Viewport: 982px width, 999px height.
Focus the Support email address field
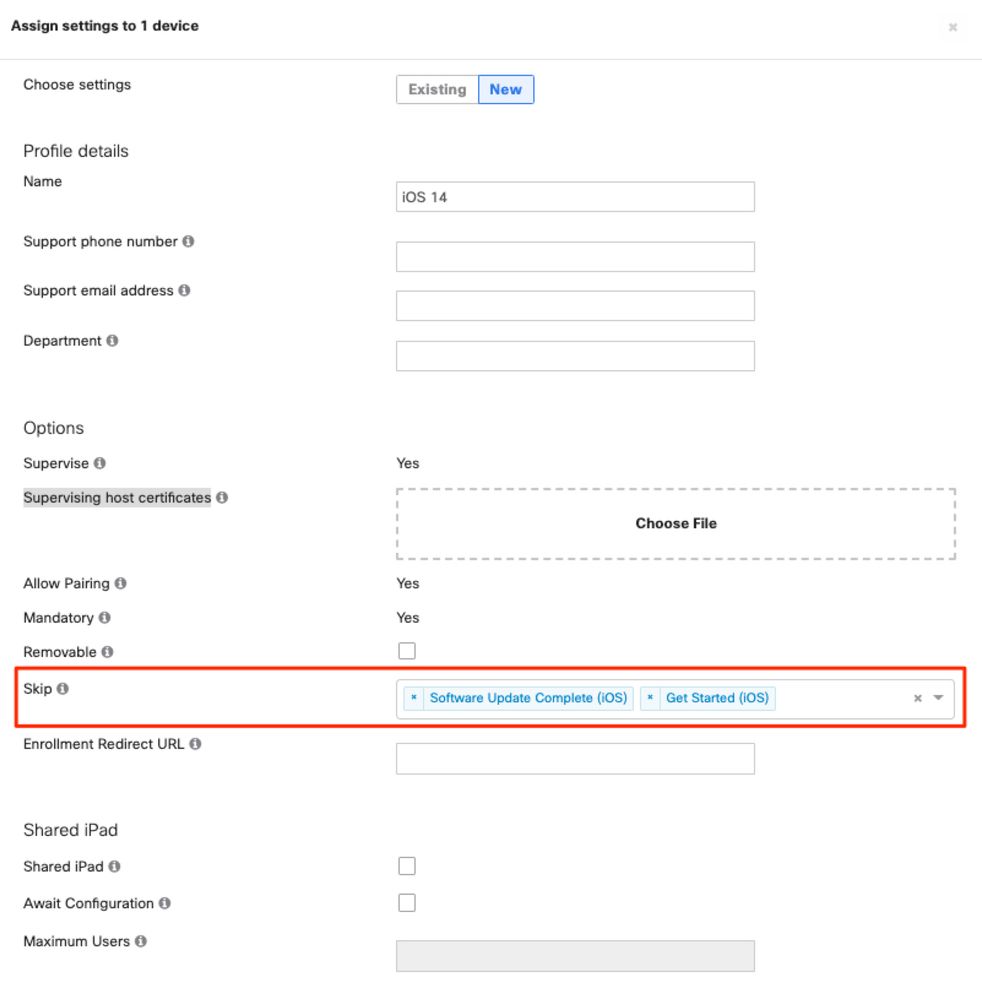pyautogui.click(x=575, y=306)
